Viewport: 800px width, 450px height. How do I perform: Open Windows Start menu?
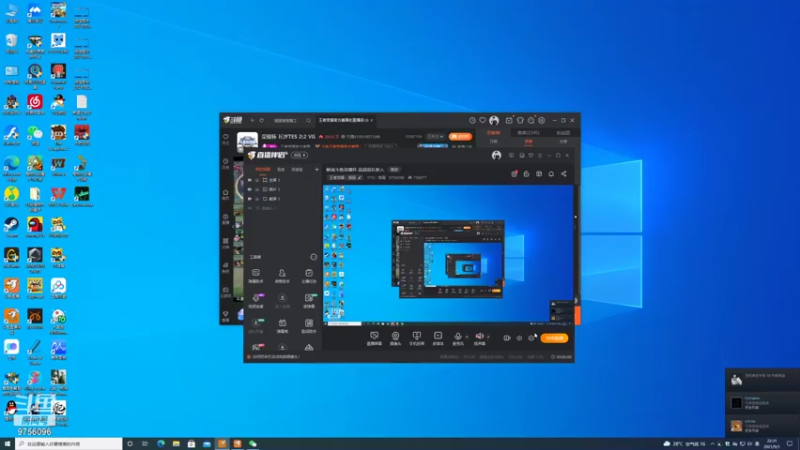point(7,444)
